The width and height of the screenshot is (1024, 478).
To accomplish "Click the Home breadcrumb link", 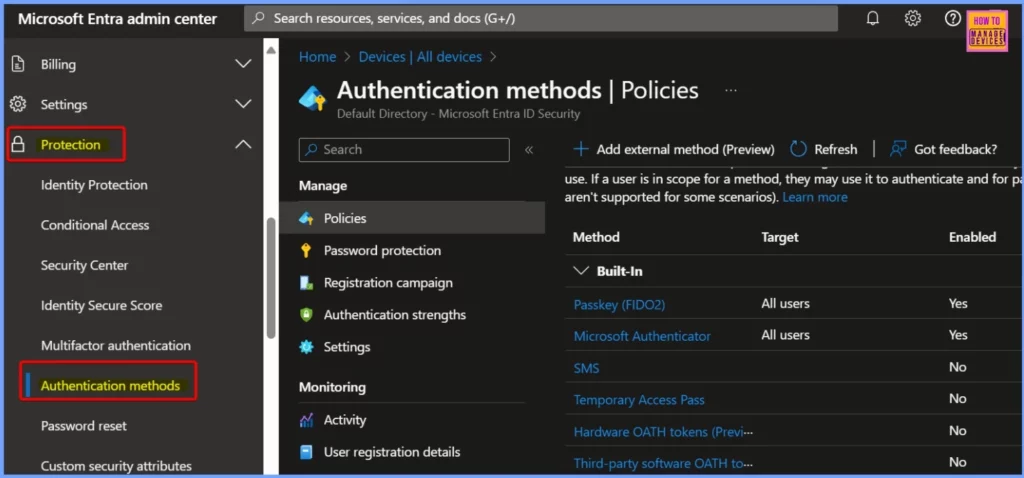I will coord(317,57).
